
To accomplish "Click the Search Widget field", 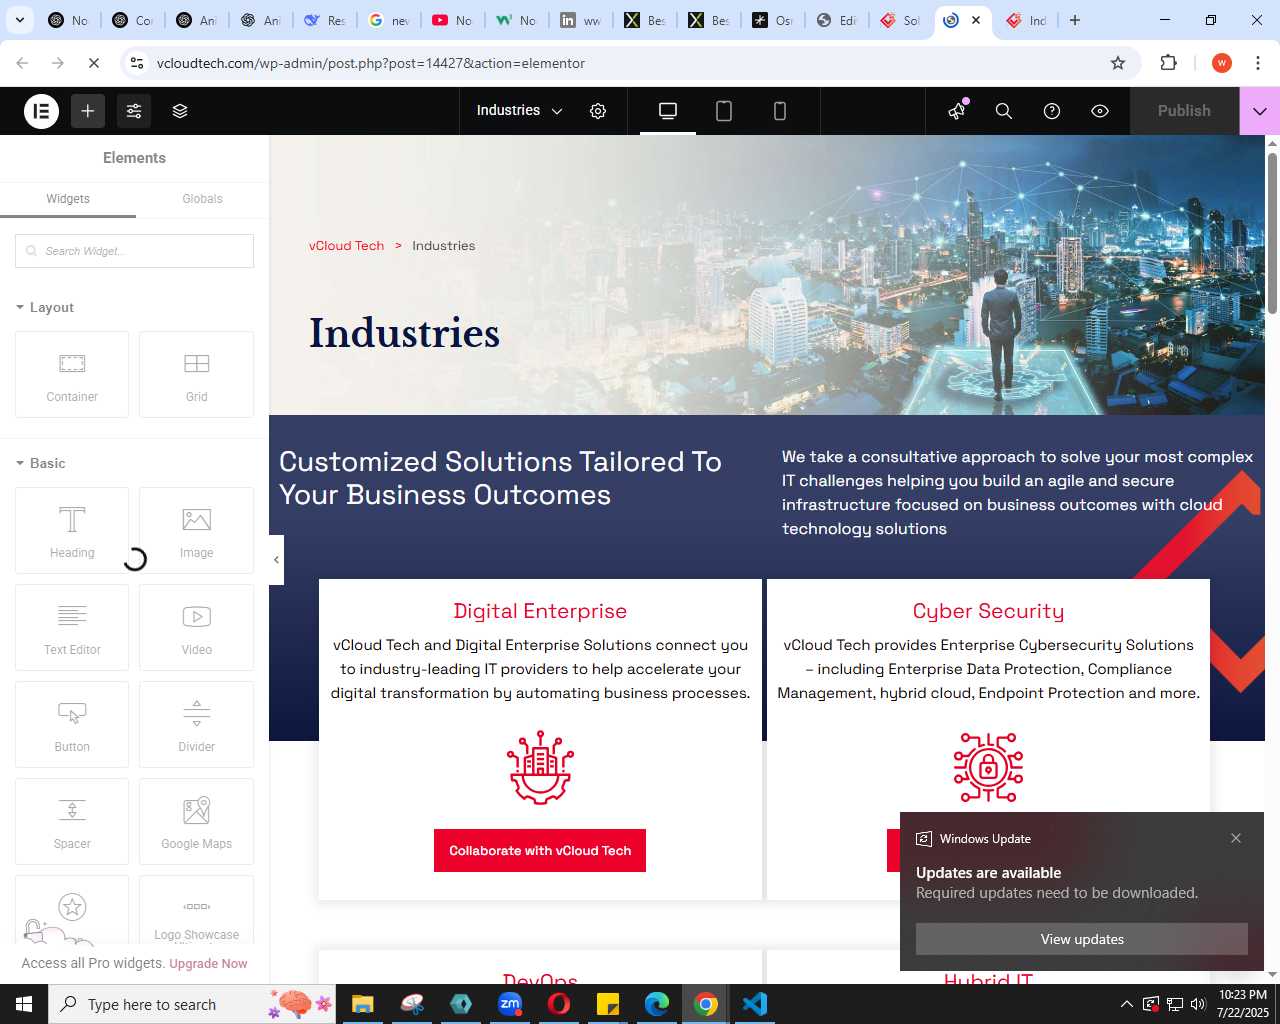I will 134,251.
